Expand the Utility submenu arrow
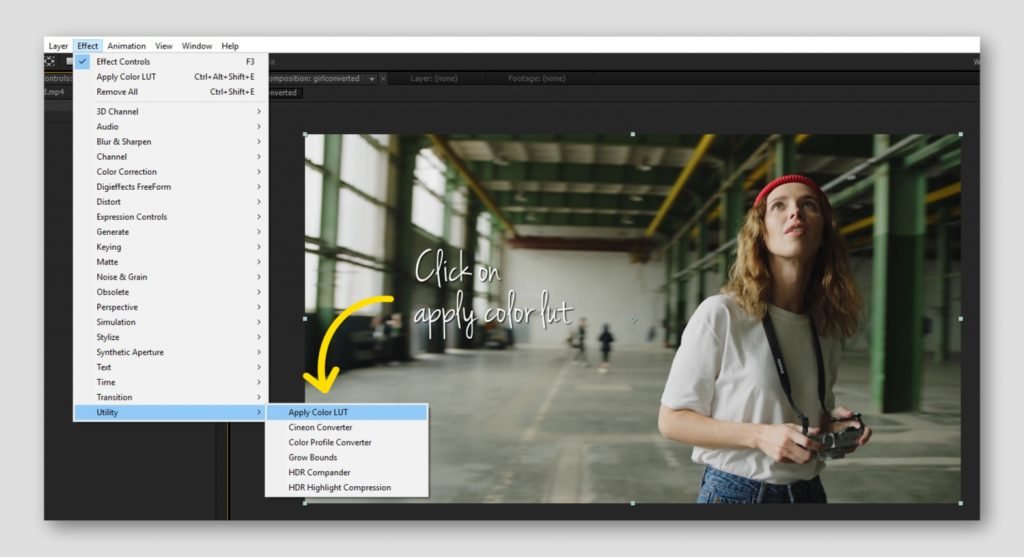The height and width of the screenshot is (557, 1024). (x=259, y=412)
